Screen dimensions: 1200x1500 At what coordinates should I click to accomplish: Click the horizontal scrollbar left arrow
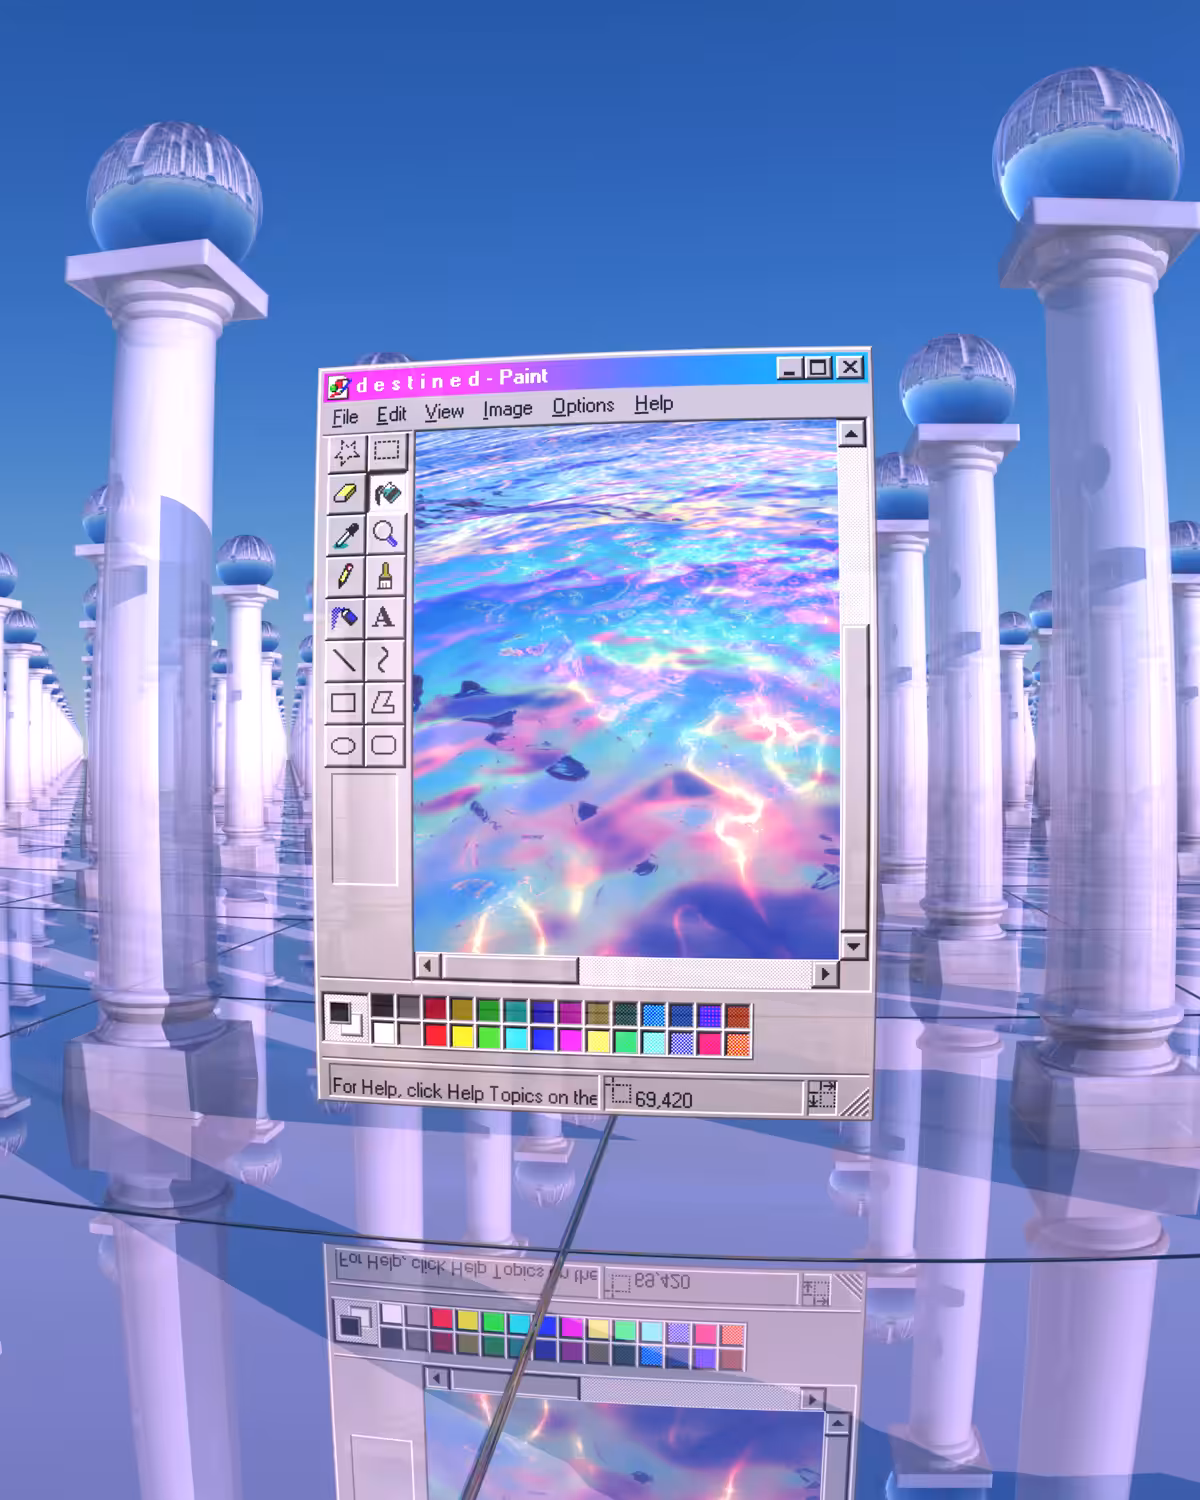pos(427,966)
